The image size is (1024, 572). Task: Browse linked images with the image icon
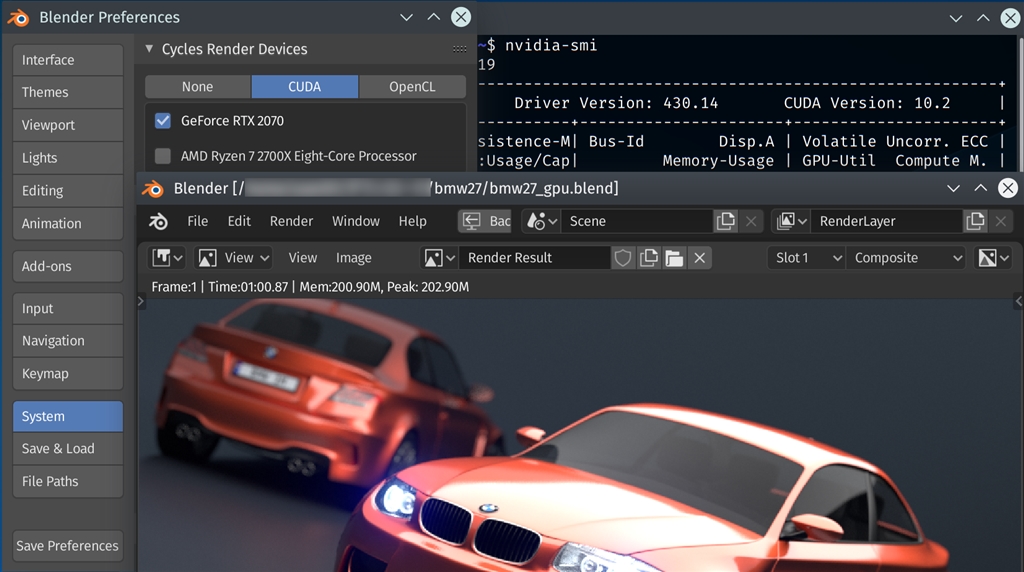tap(440, 258)
